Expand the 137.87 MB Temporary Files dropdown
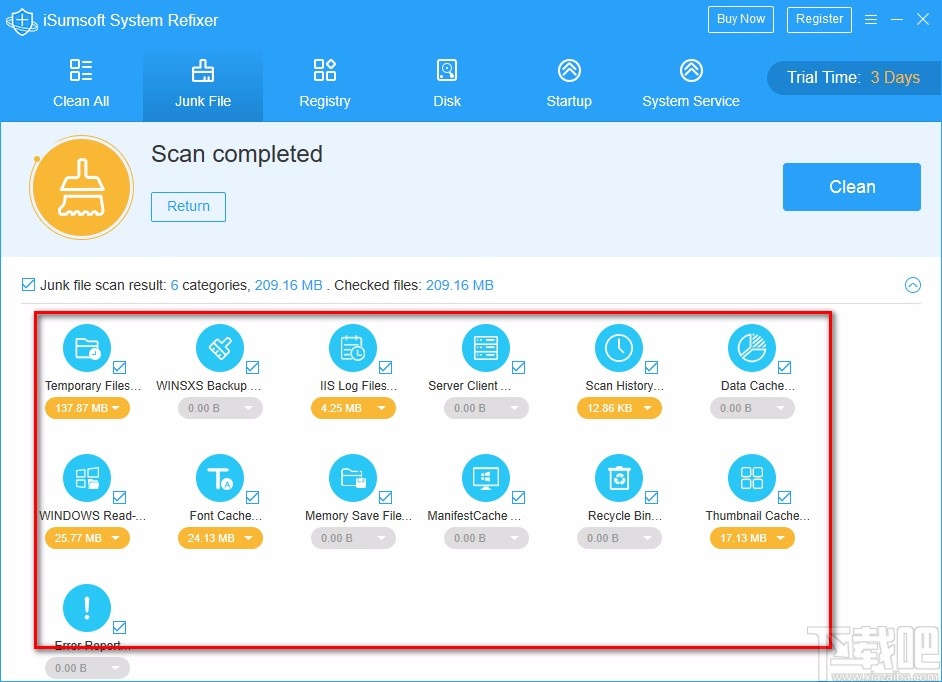 87,408
